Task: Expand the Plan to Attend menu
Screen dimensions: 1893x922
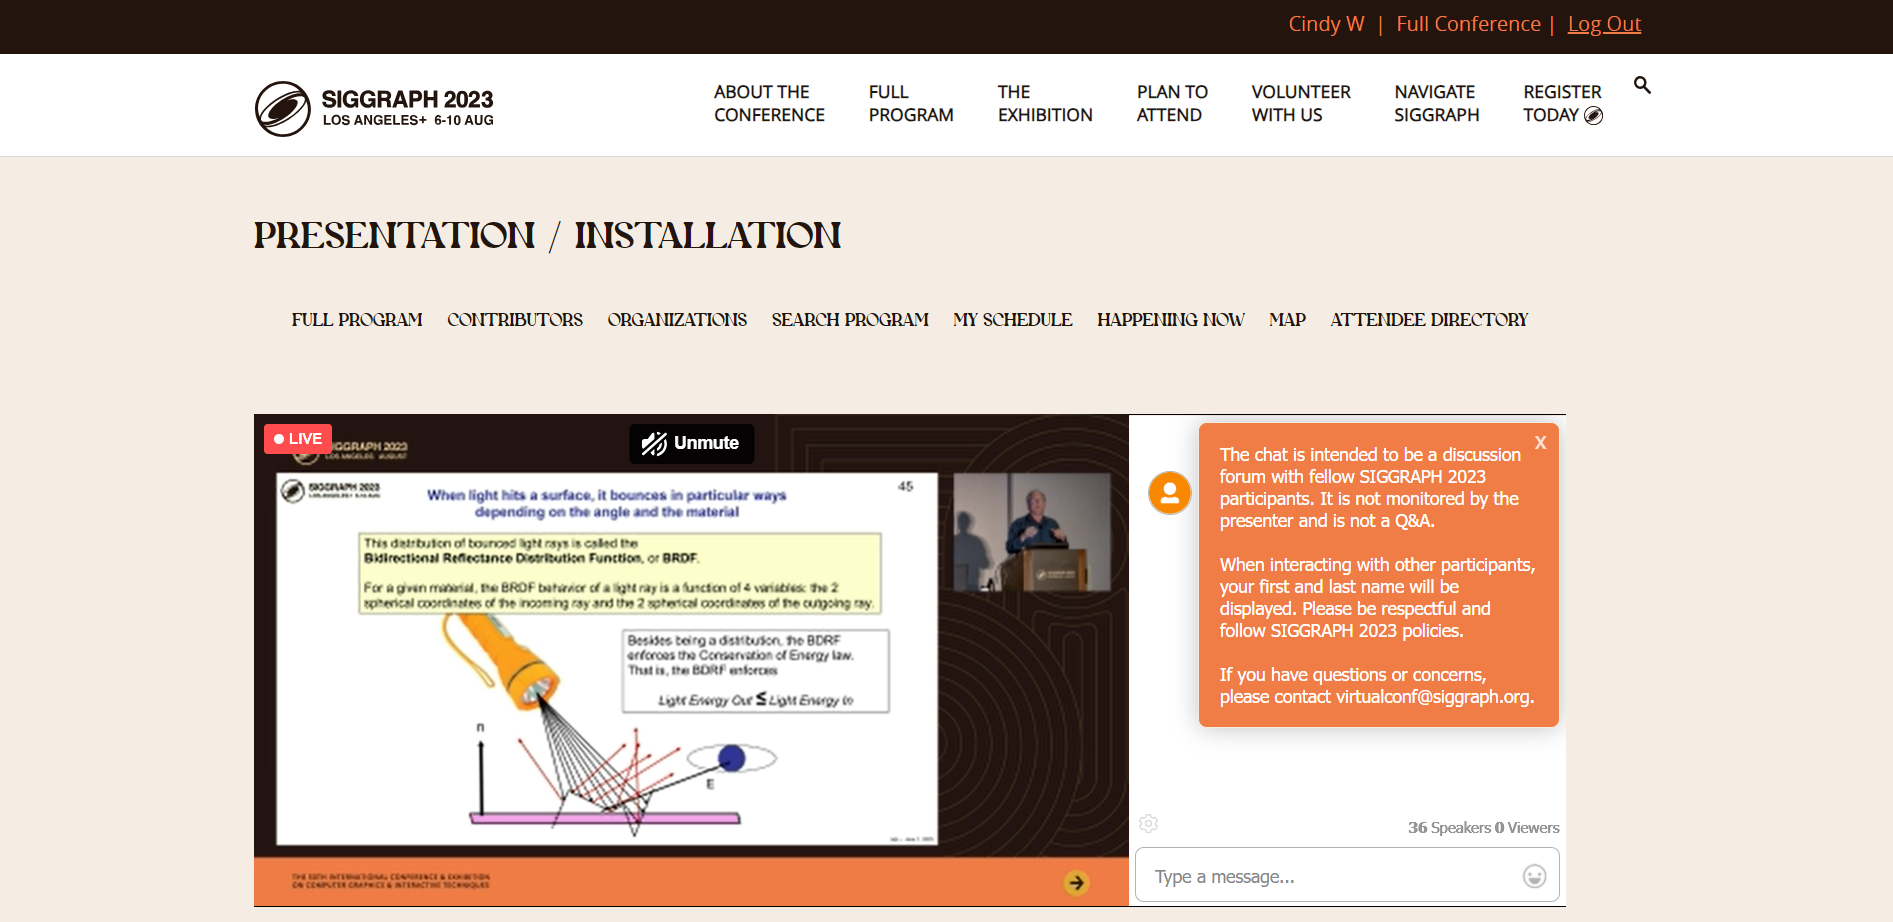Action: (x=1171, y=104)
